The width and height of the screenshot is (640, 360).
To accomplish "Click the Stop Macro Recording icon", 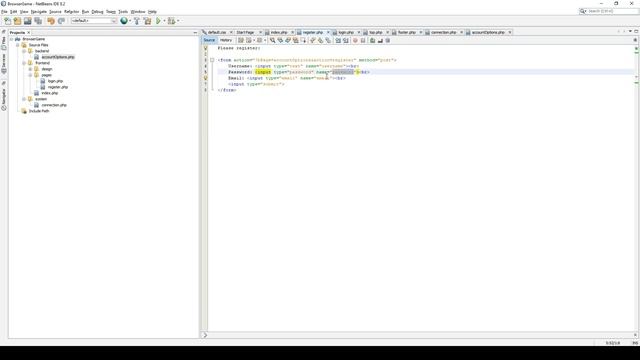I will pyautogui.click(x=363, y=40).
